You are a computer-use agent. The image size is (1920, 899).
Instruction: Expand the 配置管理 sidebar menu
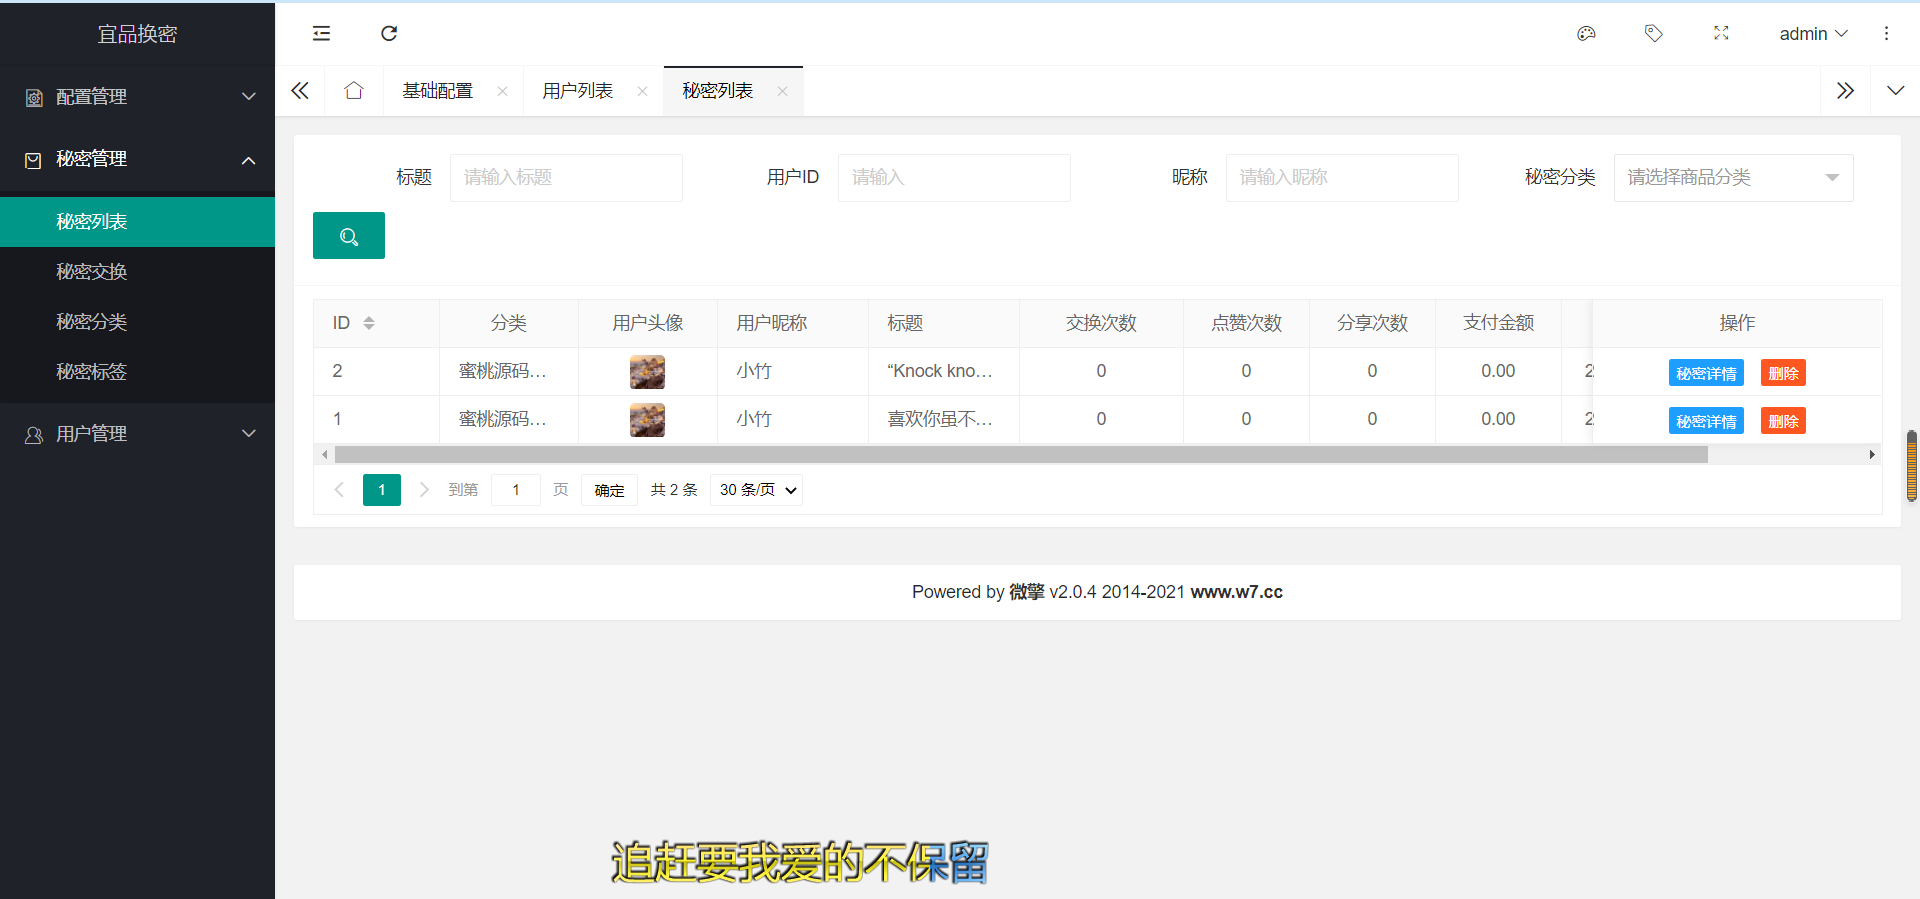(x=137, y=97)
